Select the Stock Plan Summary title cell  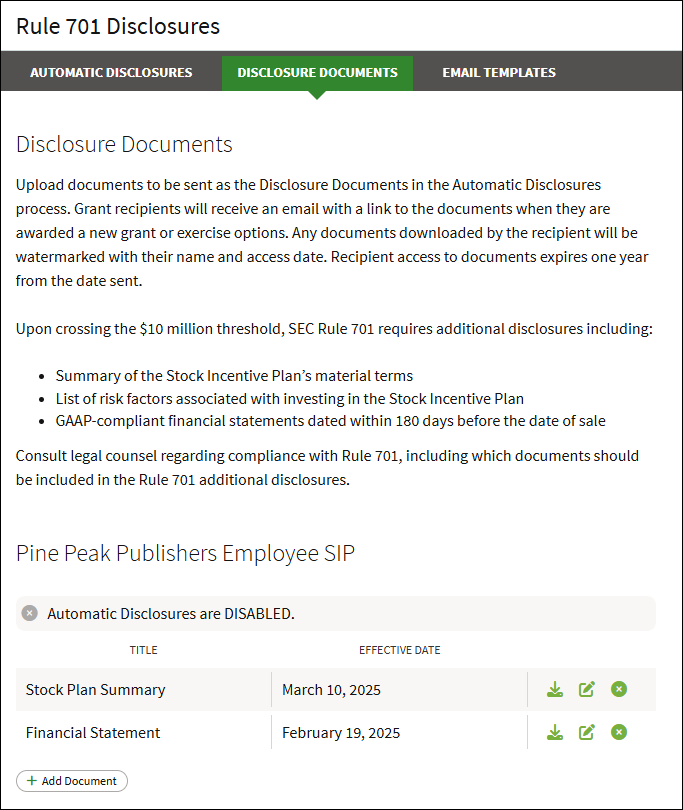click(96, 690)
